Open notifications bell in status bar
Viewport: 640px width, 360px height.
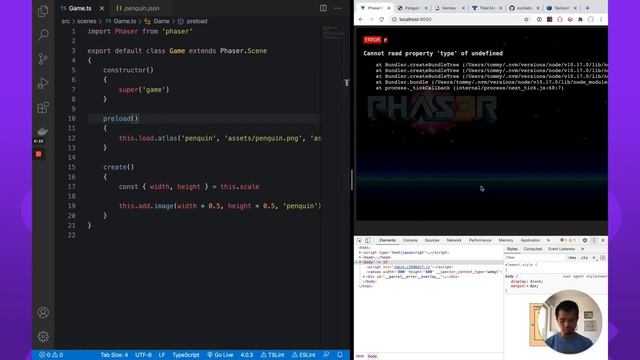pyautogui.click(x=340, y=355)
